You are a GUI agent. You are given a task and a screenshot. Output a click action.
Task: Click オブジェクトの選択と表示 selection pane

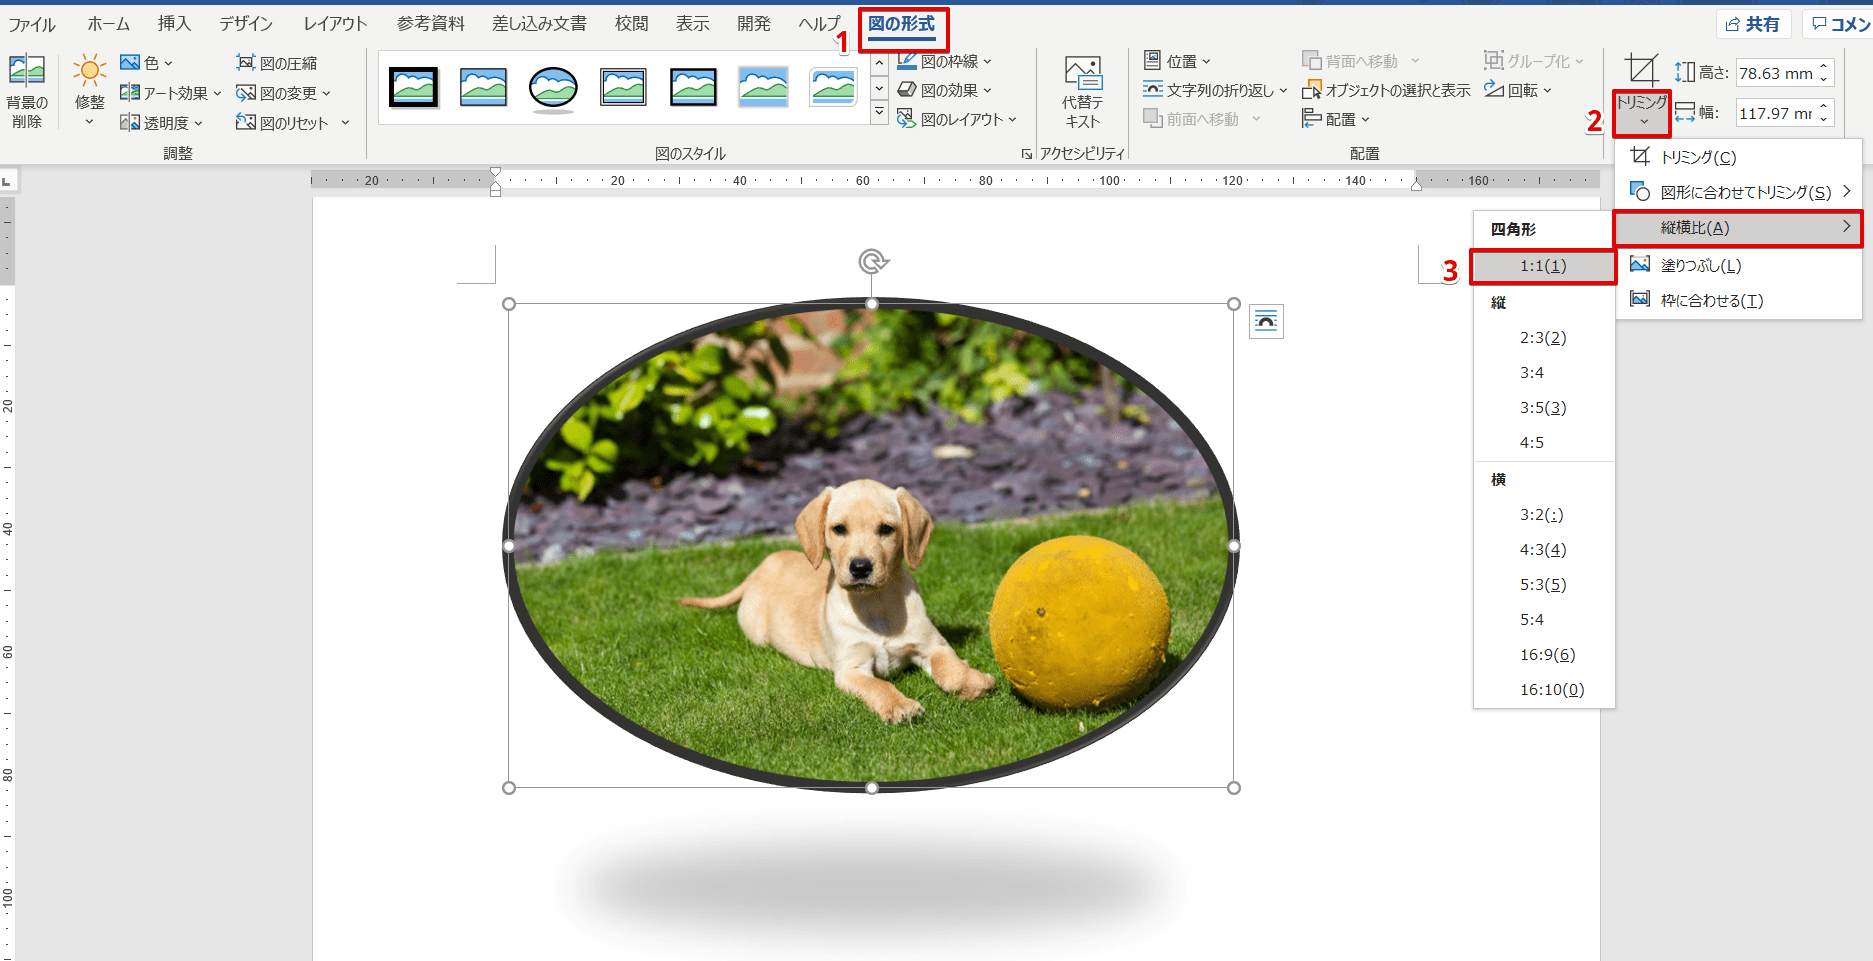1386,90
